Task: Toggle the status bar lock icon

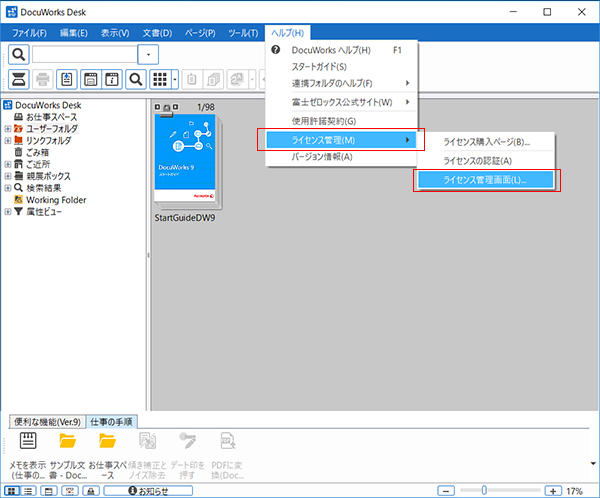Action: coord(91,491)
